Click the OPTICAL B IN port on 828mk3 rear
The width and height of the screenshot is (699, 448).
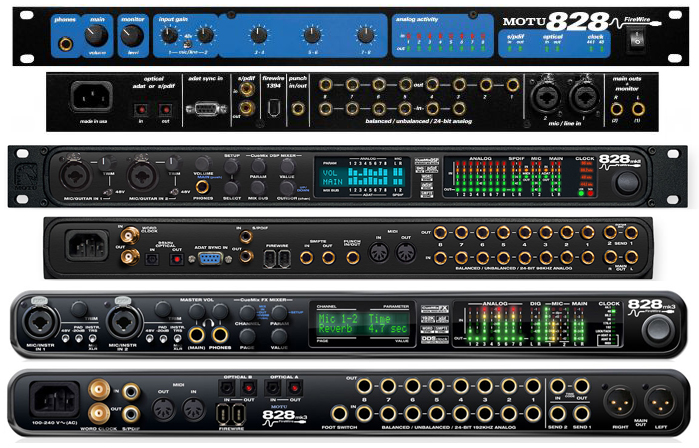[x=226, y=388]
